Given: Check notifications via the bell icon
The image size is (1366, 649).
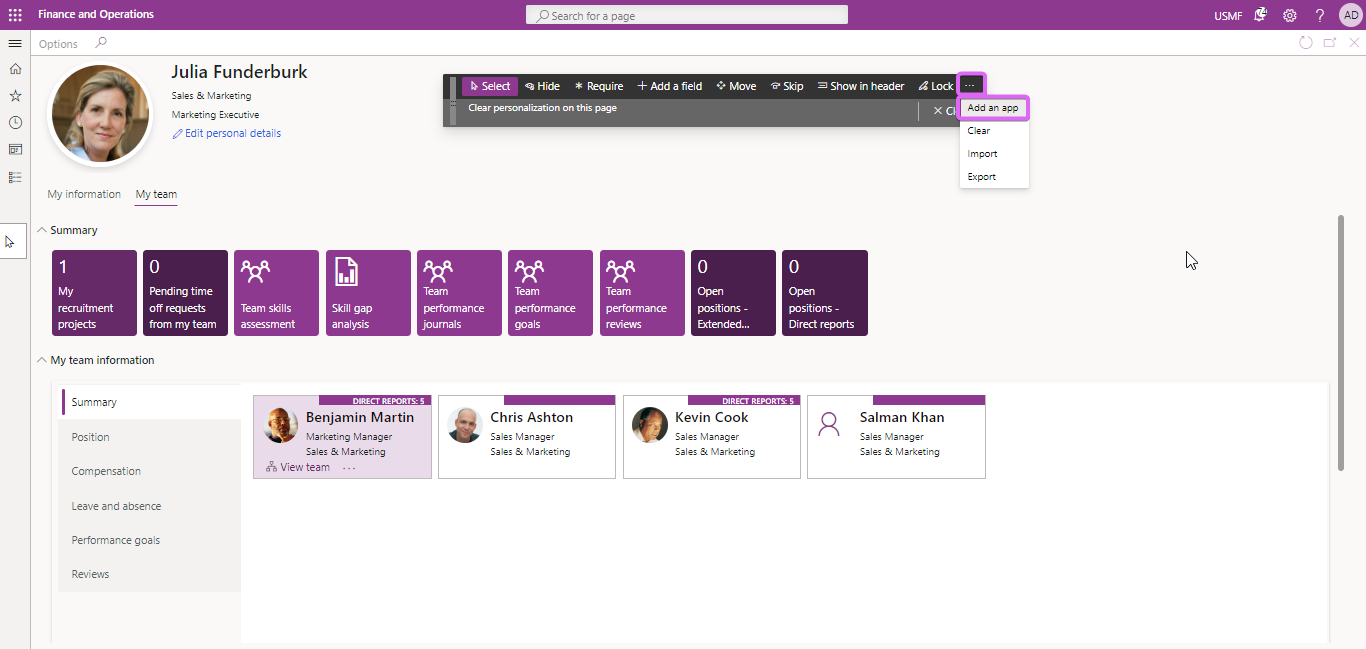Looking at the screenshot, I should [1261, 15].
